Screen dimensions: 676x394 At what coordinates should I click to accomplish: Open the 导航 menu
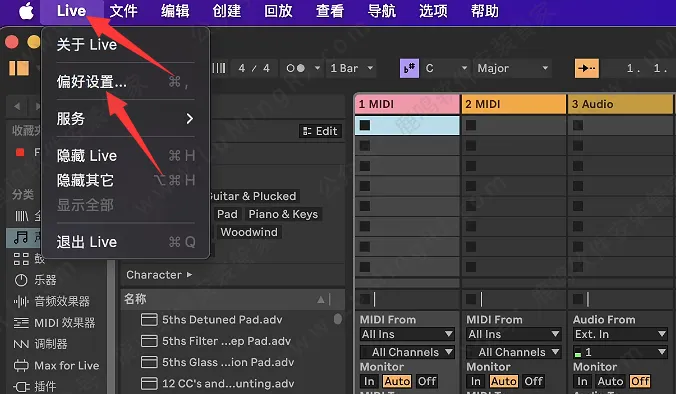[x=382, y=11]
